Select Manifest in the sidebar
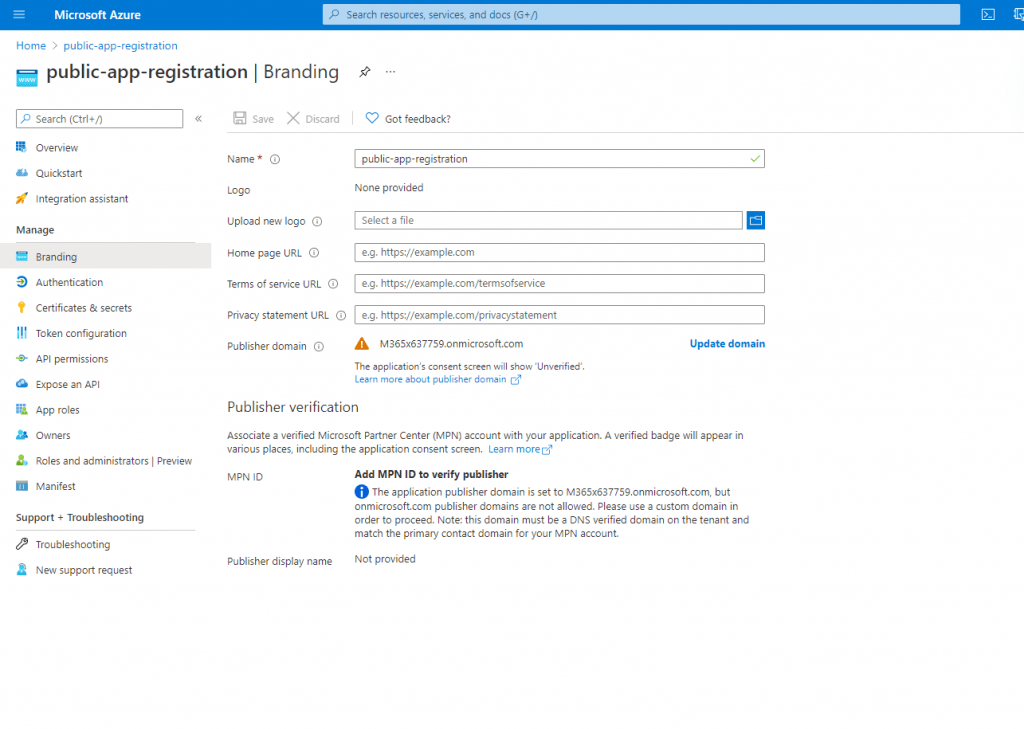This screenshot has width=1024, height=729. click(55, 487)
